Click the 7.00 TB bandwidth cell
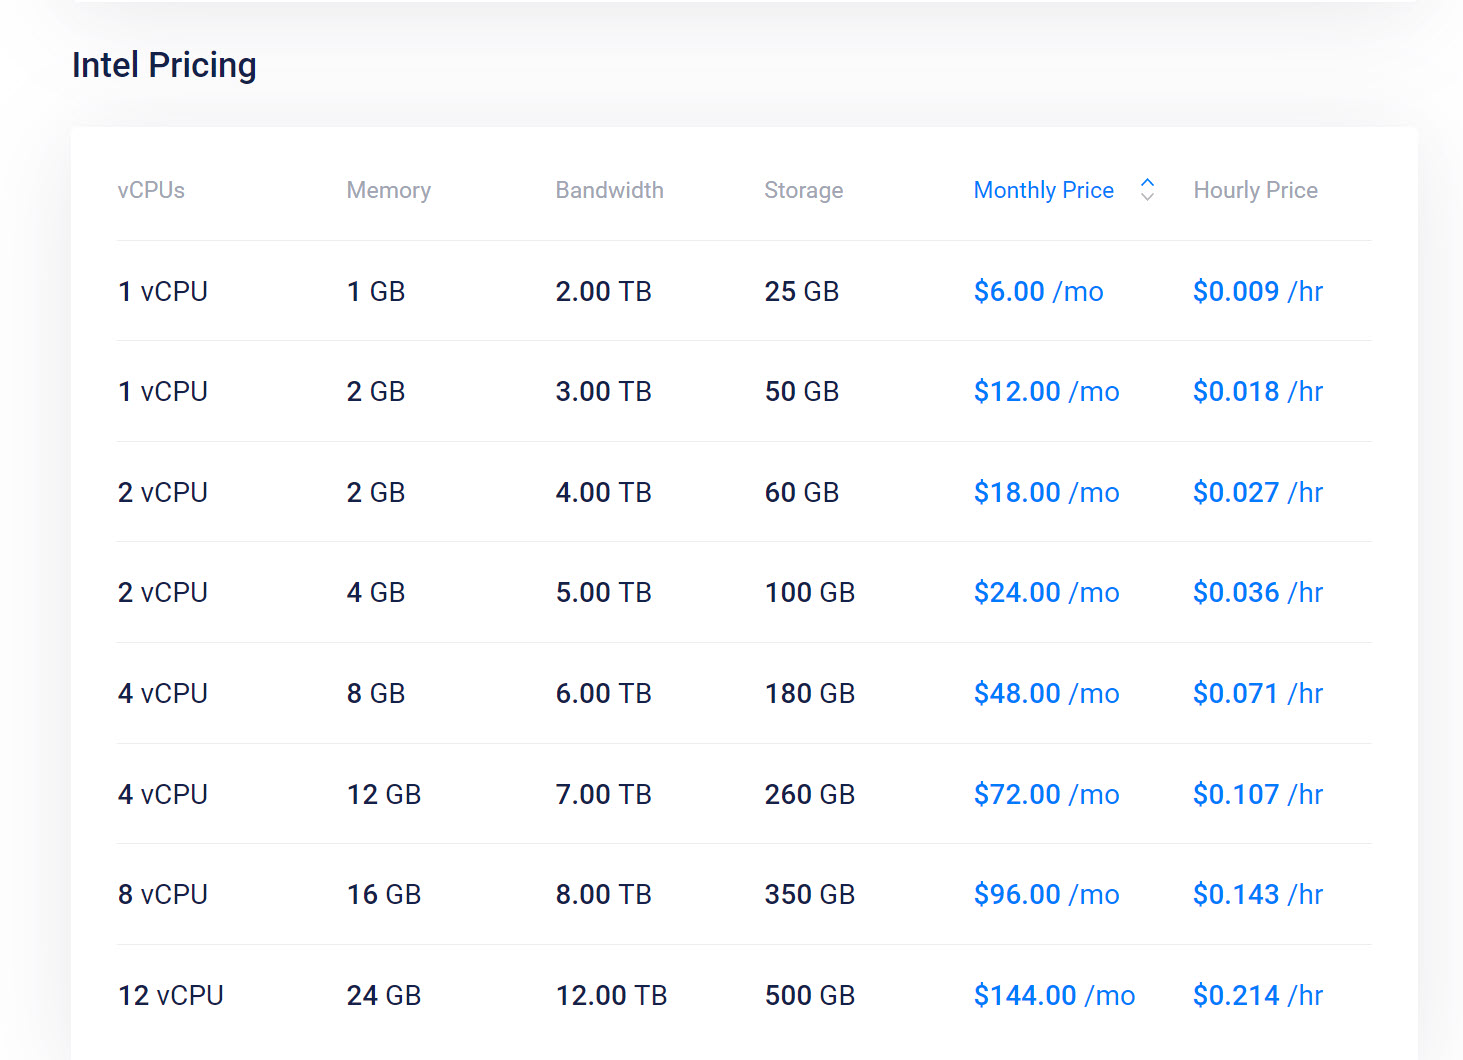Image resolution: width=1463 pixels, height=1060 pixels. tap(603, 794)
